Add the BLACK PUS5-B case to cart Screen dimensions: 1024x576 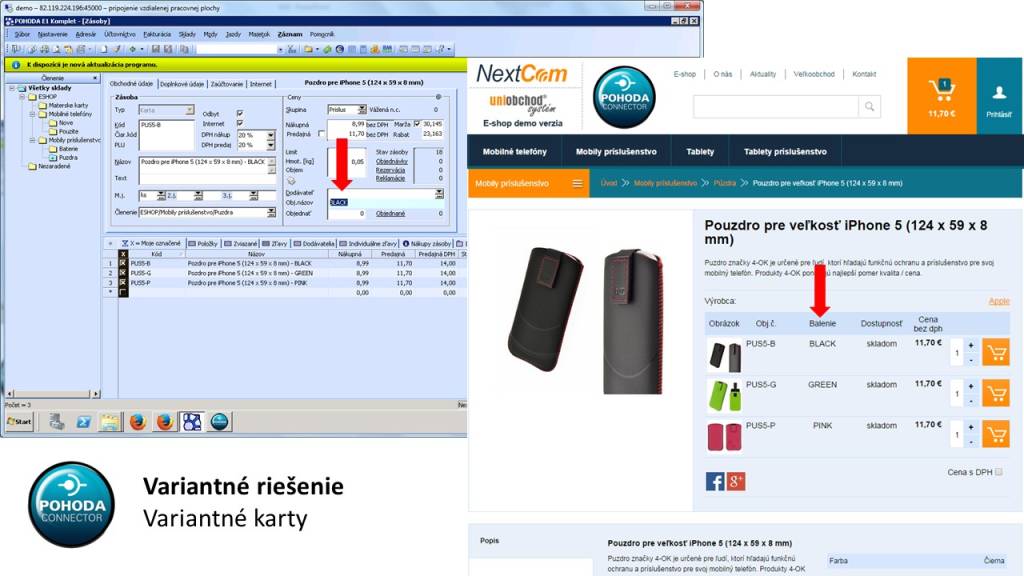(996, 353)
